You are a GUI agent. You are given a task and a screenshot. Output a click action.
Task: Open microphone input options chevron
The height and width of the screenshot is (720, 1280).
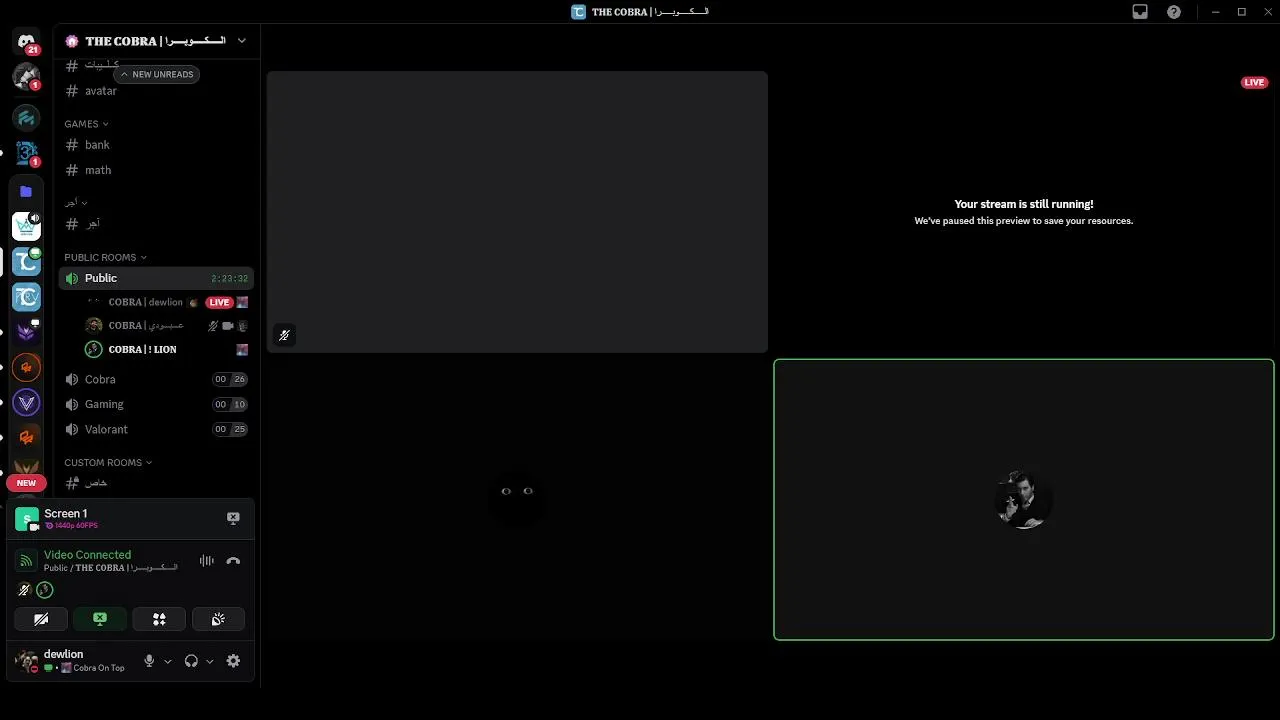pos(167,661)
